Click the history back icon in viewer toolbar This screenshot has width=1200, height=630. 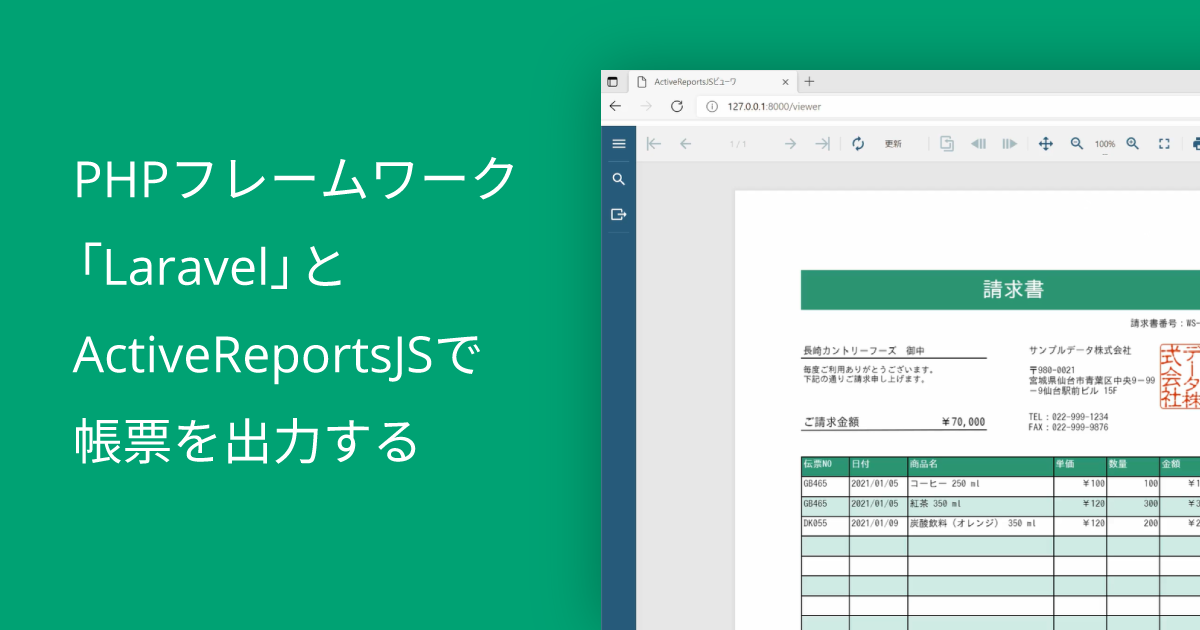point(978,144)
